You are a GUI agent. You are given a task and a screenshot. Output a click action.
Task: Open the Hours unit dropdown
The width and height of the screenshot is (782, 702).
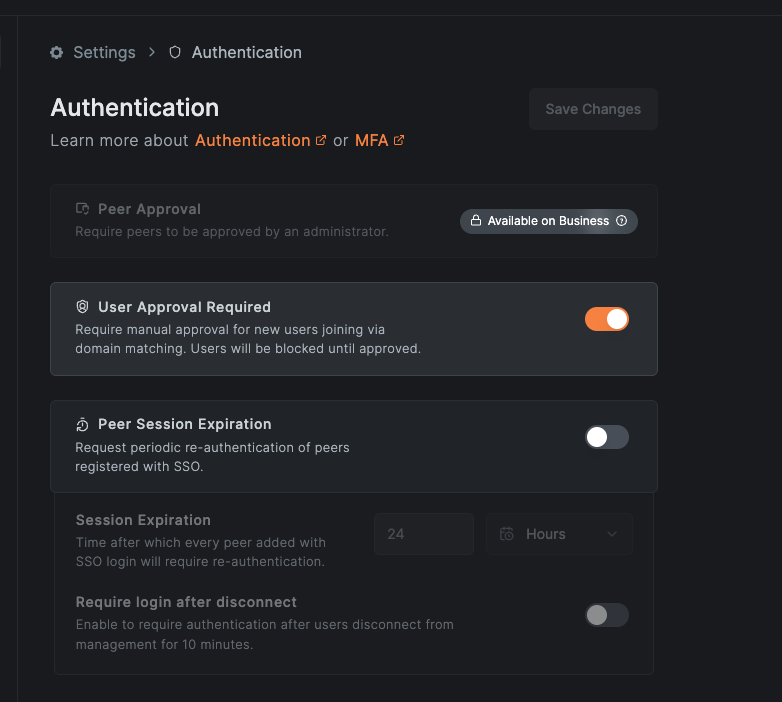[x=559, y=534]
